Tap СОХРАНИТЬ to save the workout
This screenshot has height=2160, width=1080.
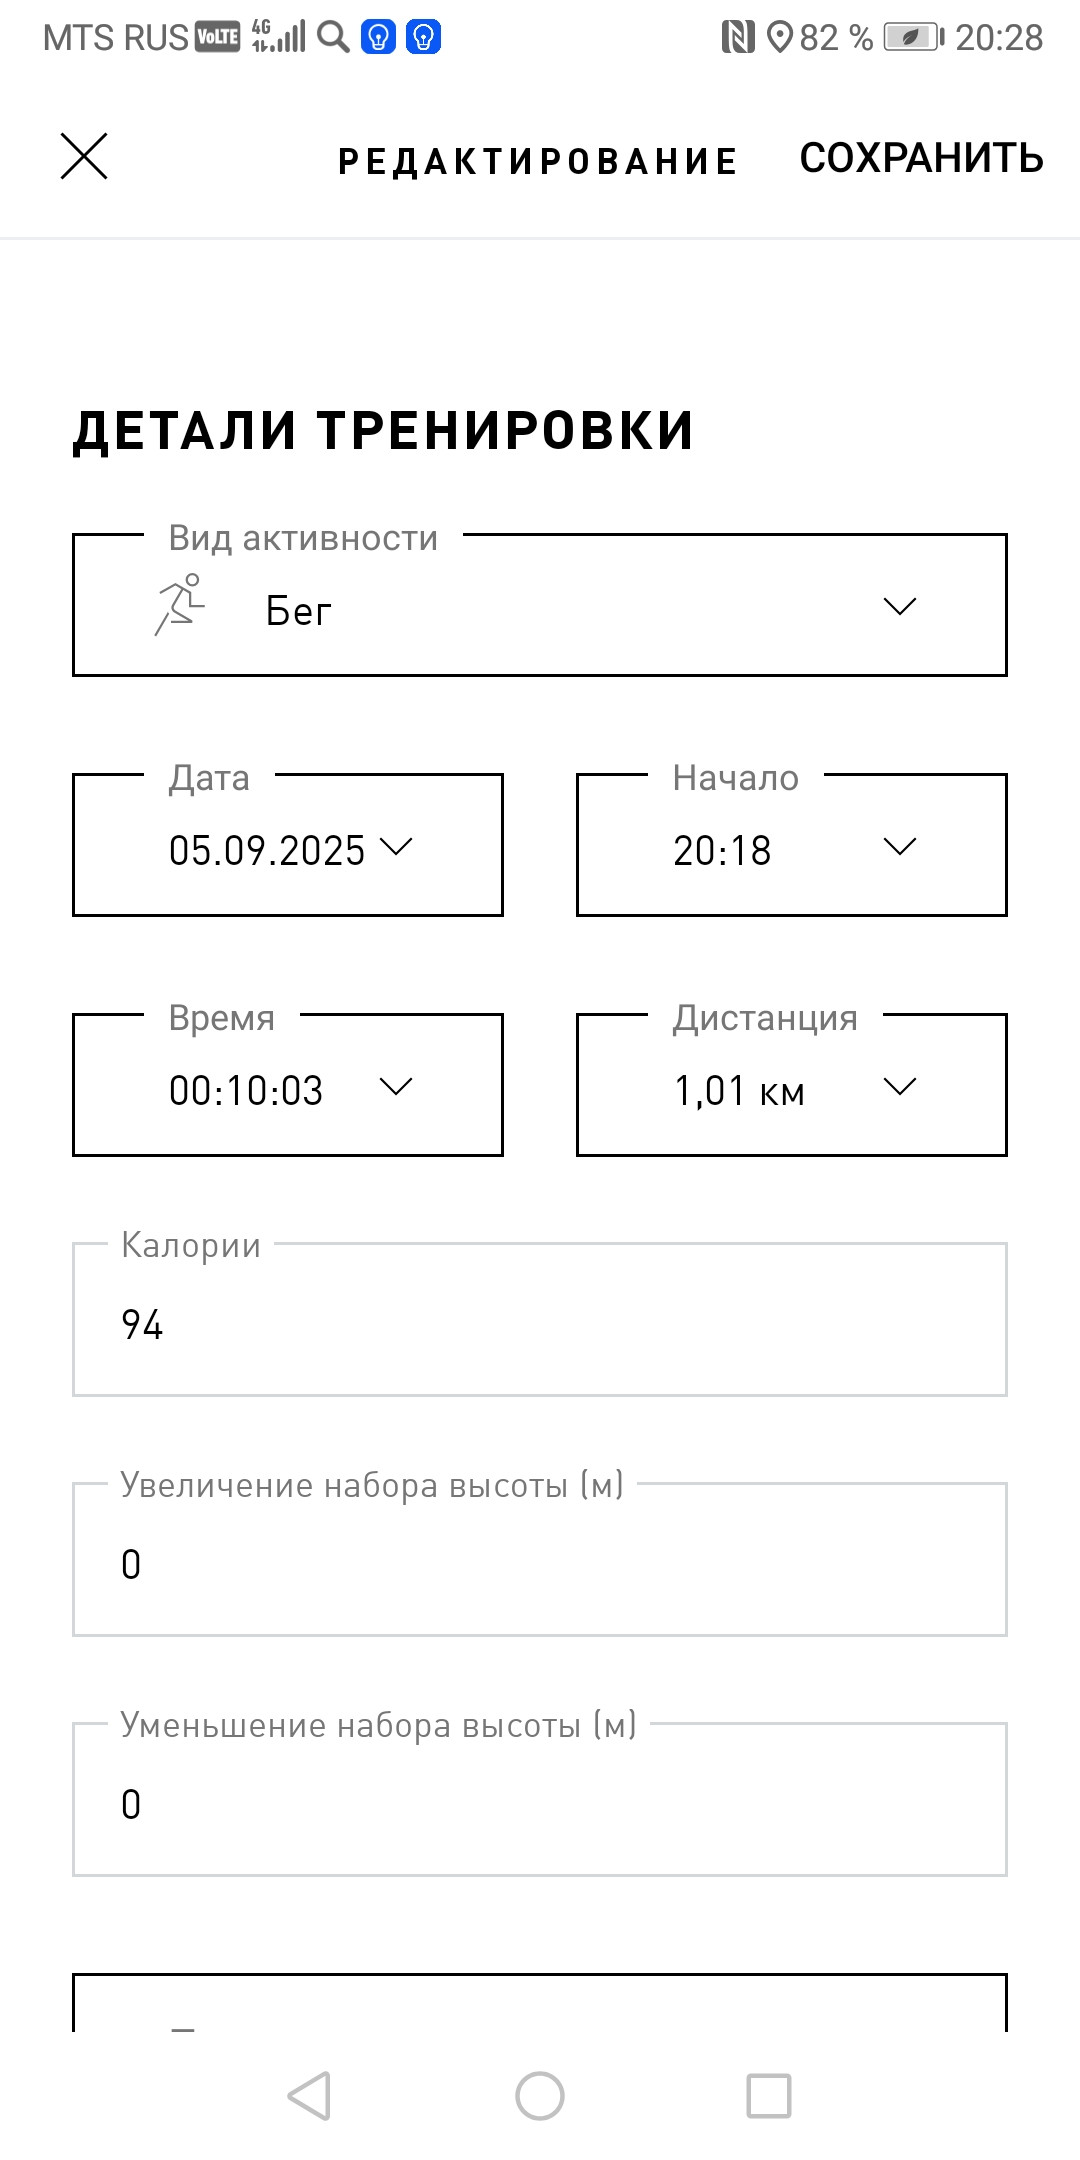tap(921, 158)
